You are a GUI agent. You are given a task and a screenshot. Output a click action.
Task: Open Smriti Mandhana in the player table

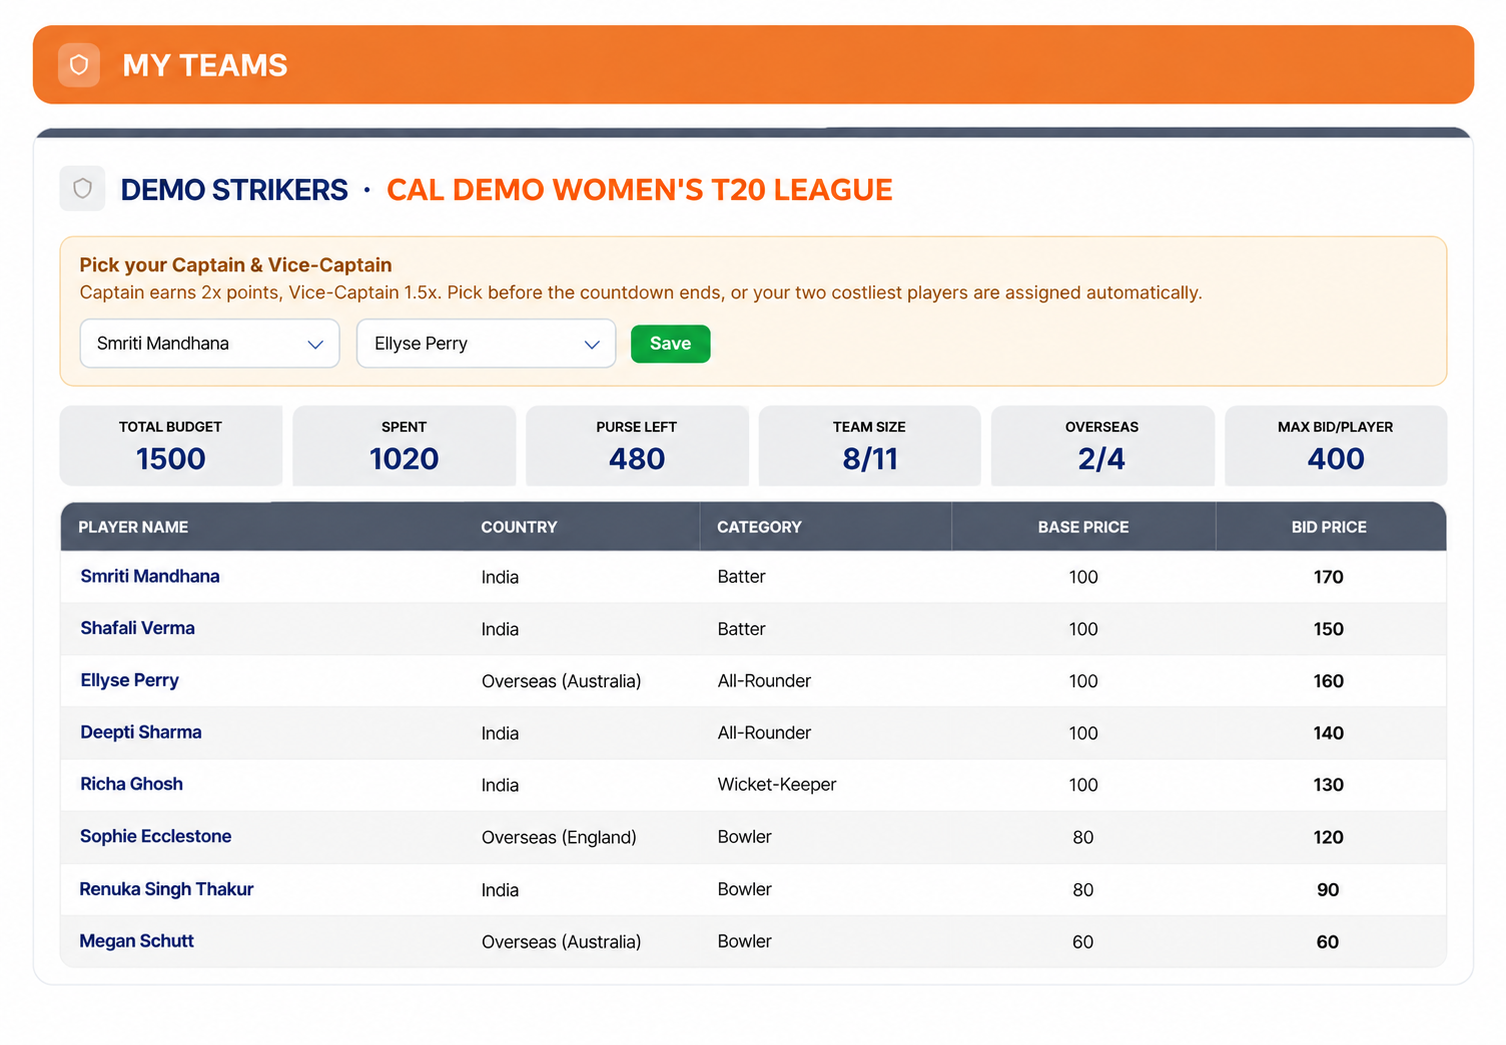coord(150,576)
